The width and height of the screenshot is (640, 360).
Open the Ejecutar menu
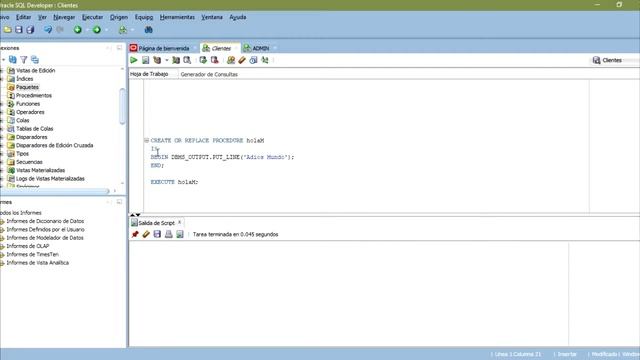(93, 17)
